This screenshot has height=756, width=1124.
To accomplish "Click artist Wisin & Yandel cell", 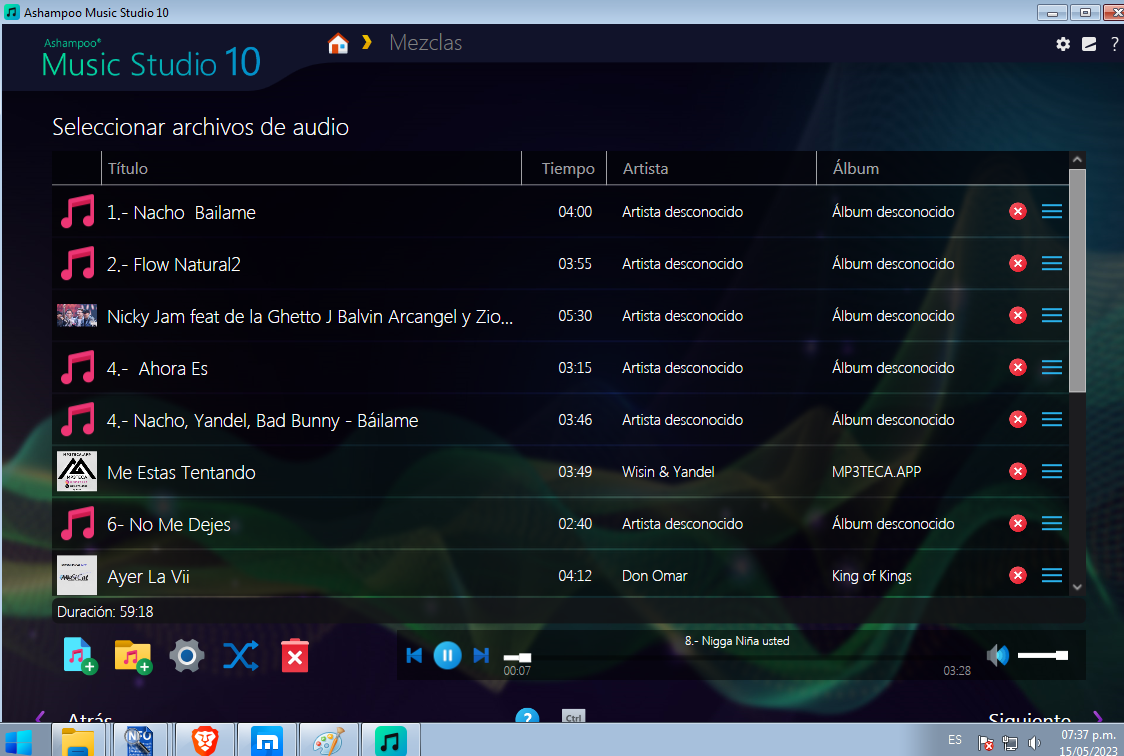I will 668,472.
